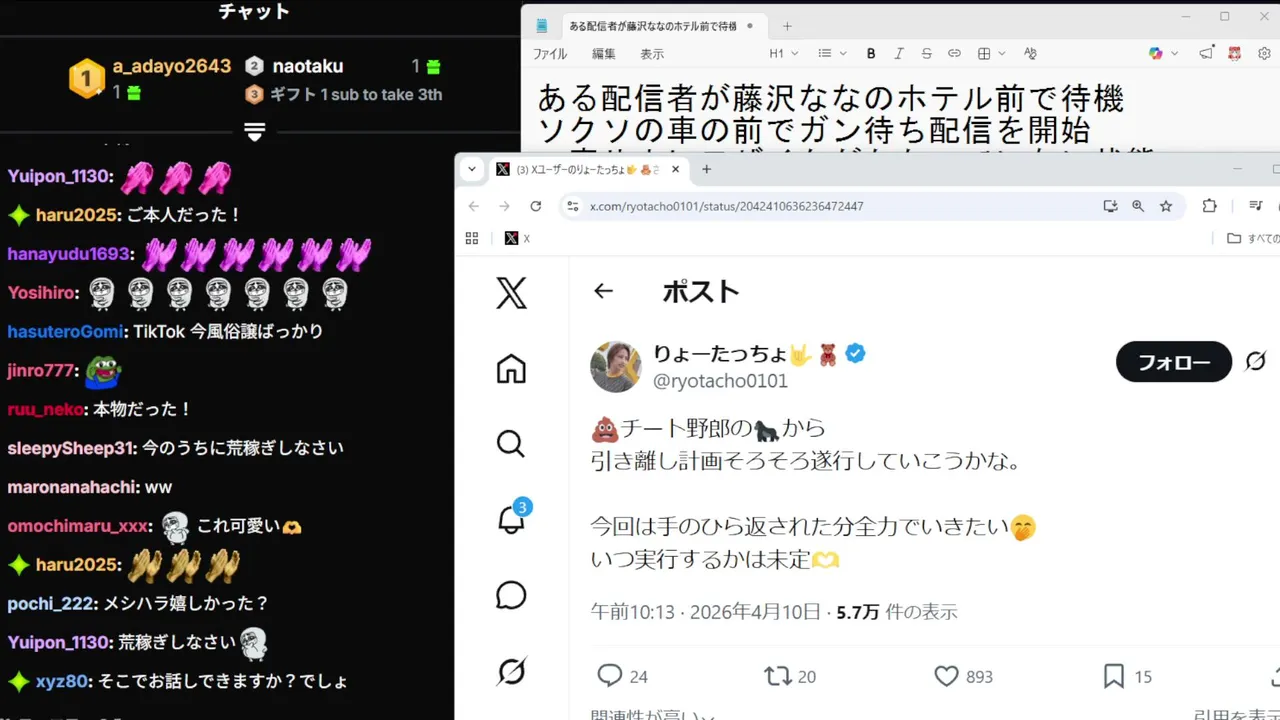Viewport: 1280px width, 720px height.
Task: Open the Grok icon in X sidebar
Action: click(511, 671)
